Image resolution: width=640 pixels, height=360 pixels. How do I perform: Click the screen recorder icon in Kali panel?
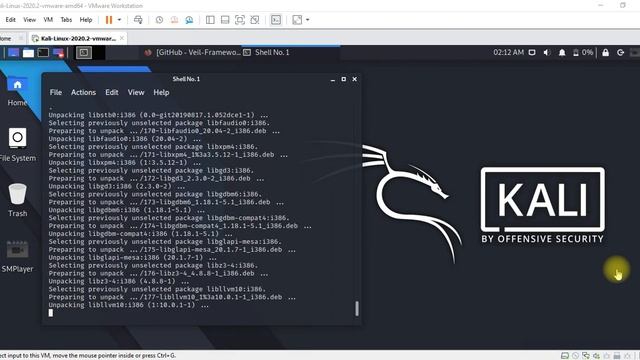[x=58, y=53]
